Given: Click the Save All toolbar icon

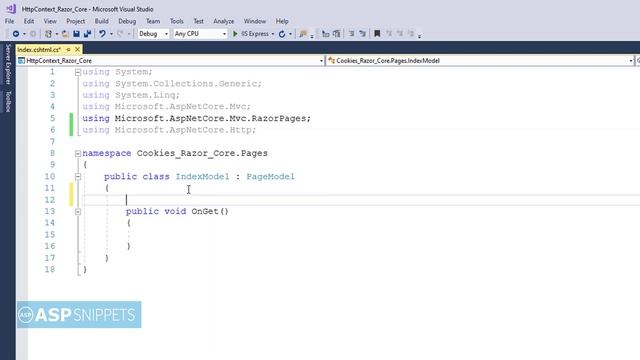Looking at the screenshot, I should coord(87,34).
